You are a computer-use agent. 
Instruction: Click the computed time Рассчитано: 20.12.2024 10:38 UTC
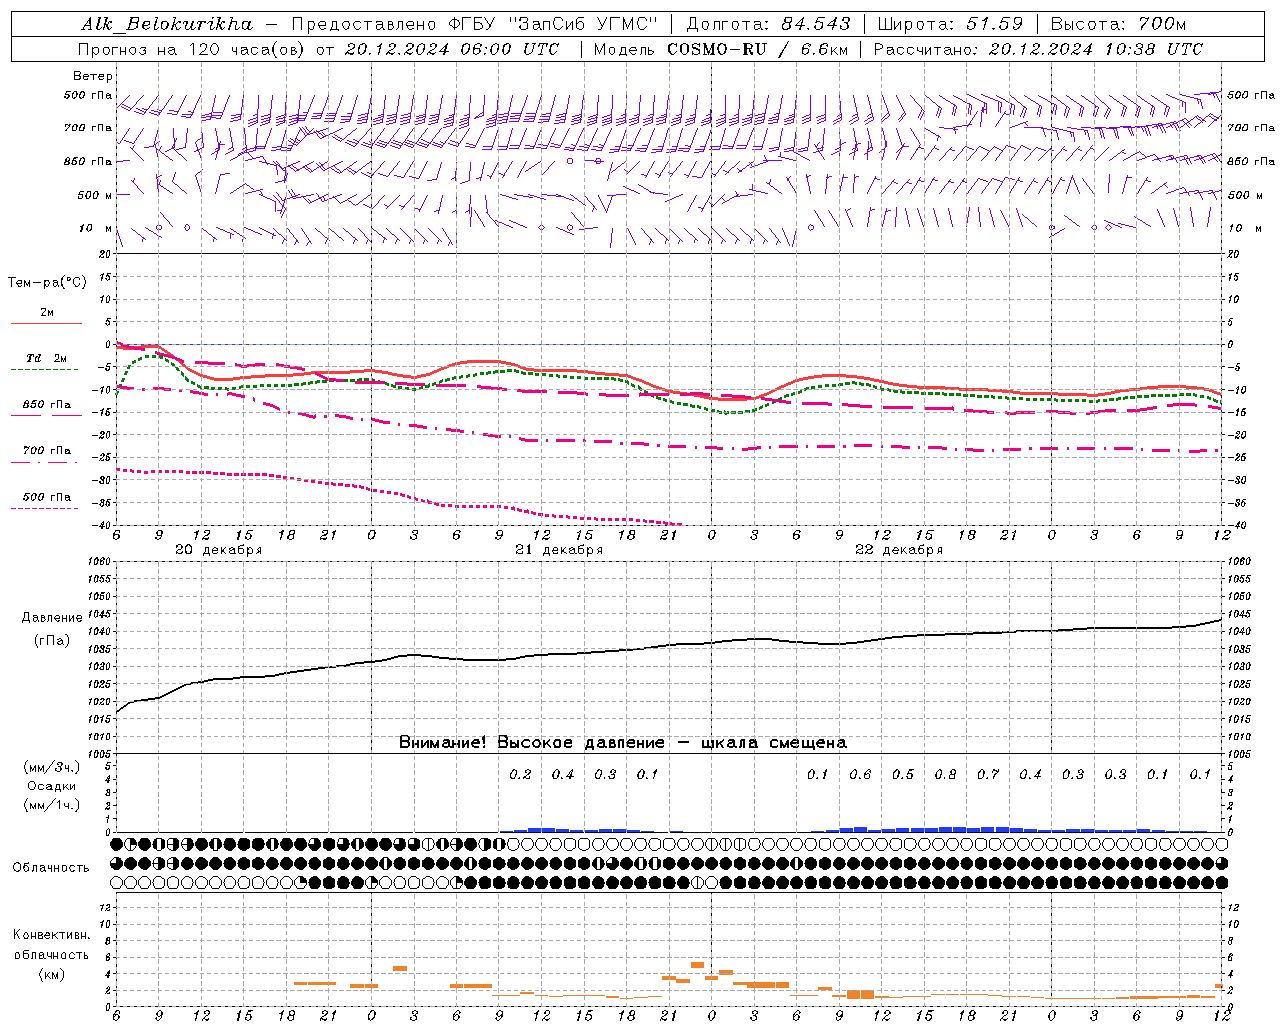click(1038, 49)
